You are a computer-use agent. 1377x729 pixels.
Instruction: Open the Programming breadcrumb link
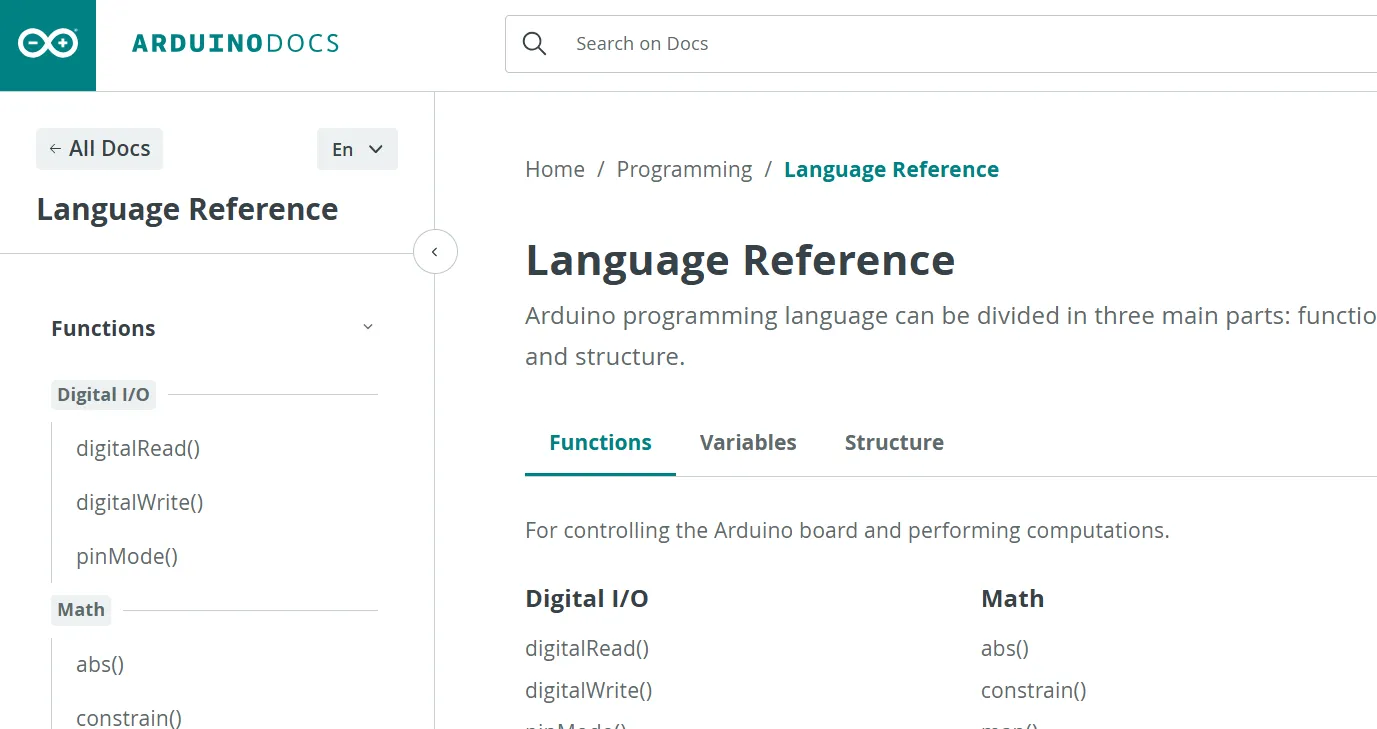pos(684,170)
